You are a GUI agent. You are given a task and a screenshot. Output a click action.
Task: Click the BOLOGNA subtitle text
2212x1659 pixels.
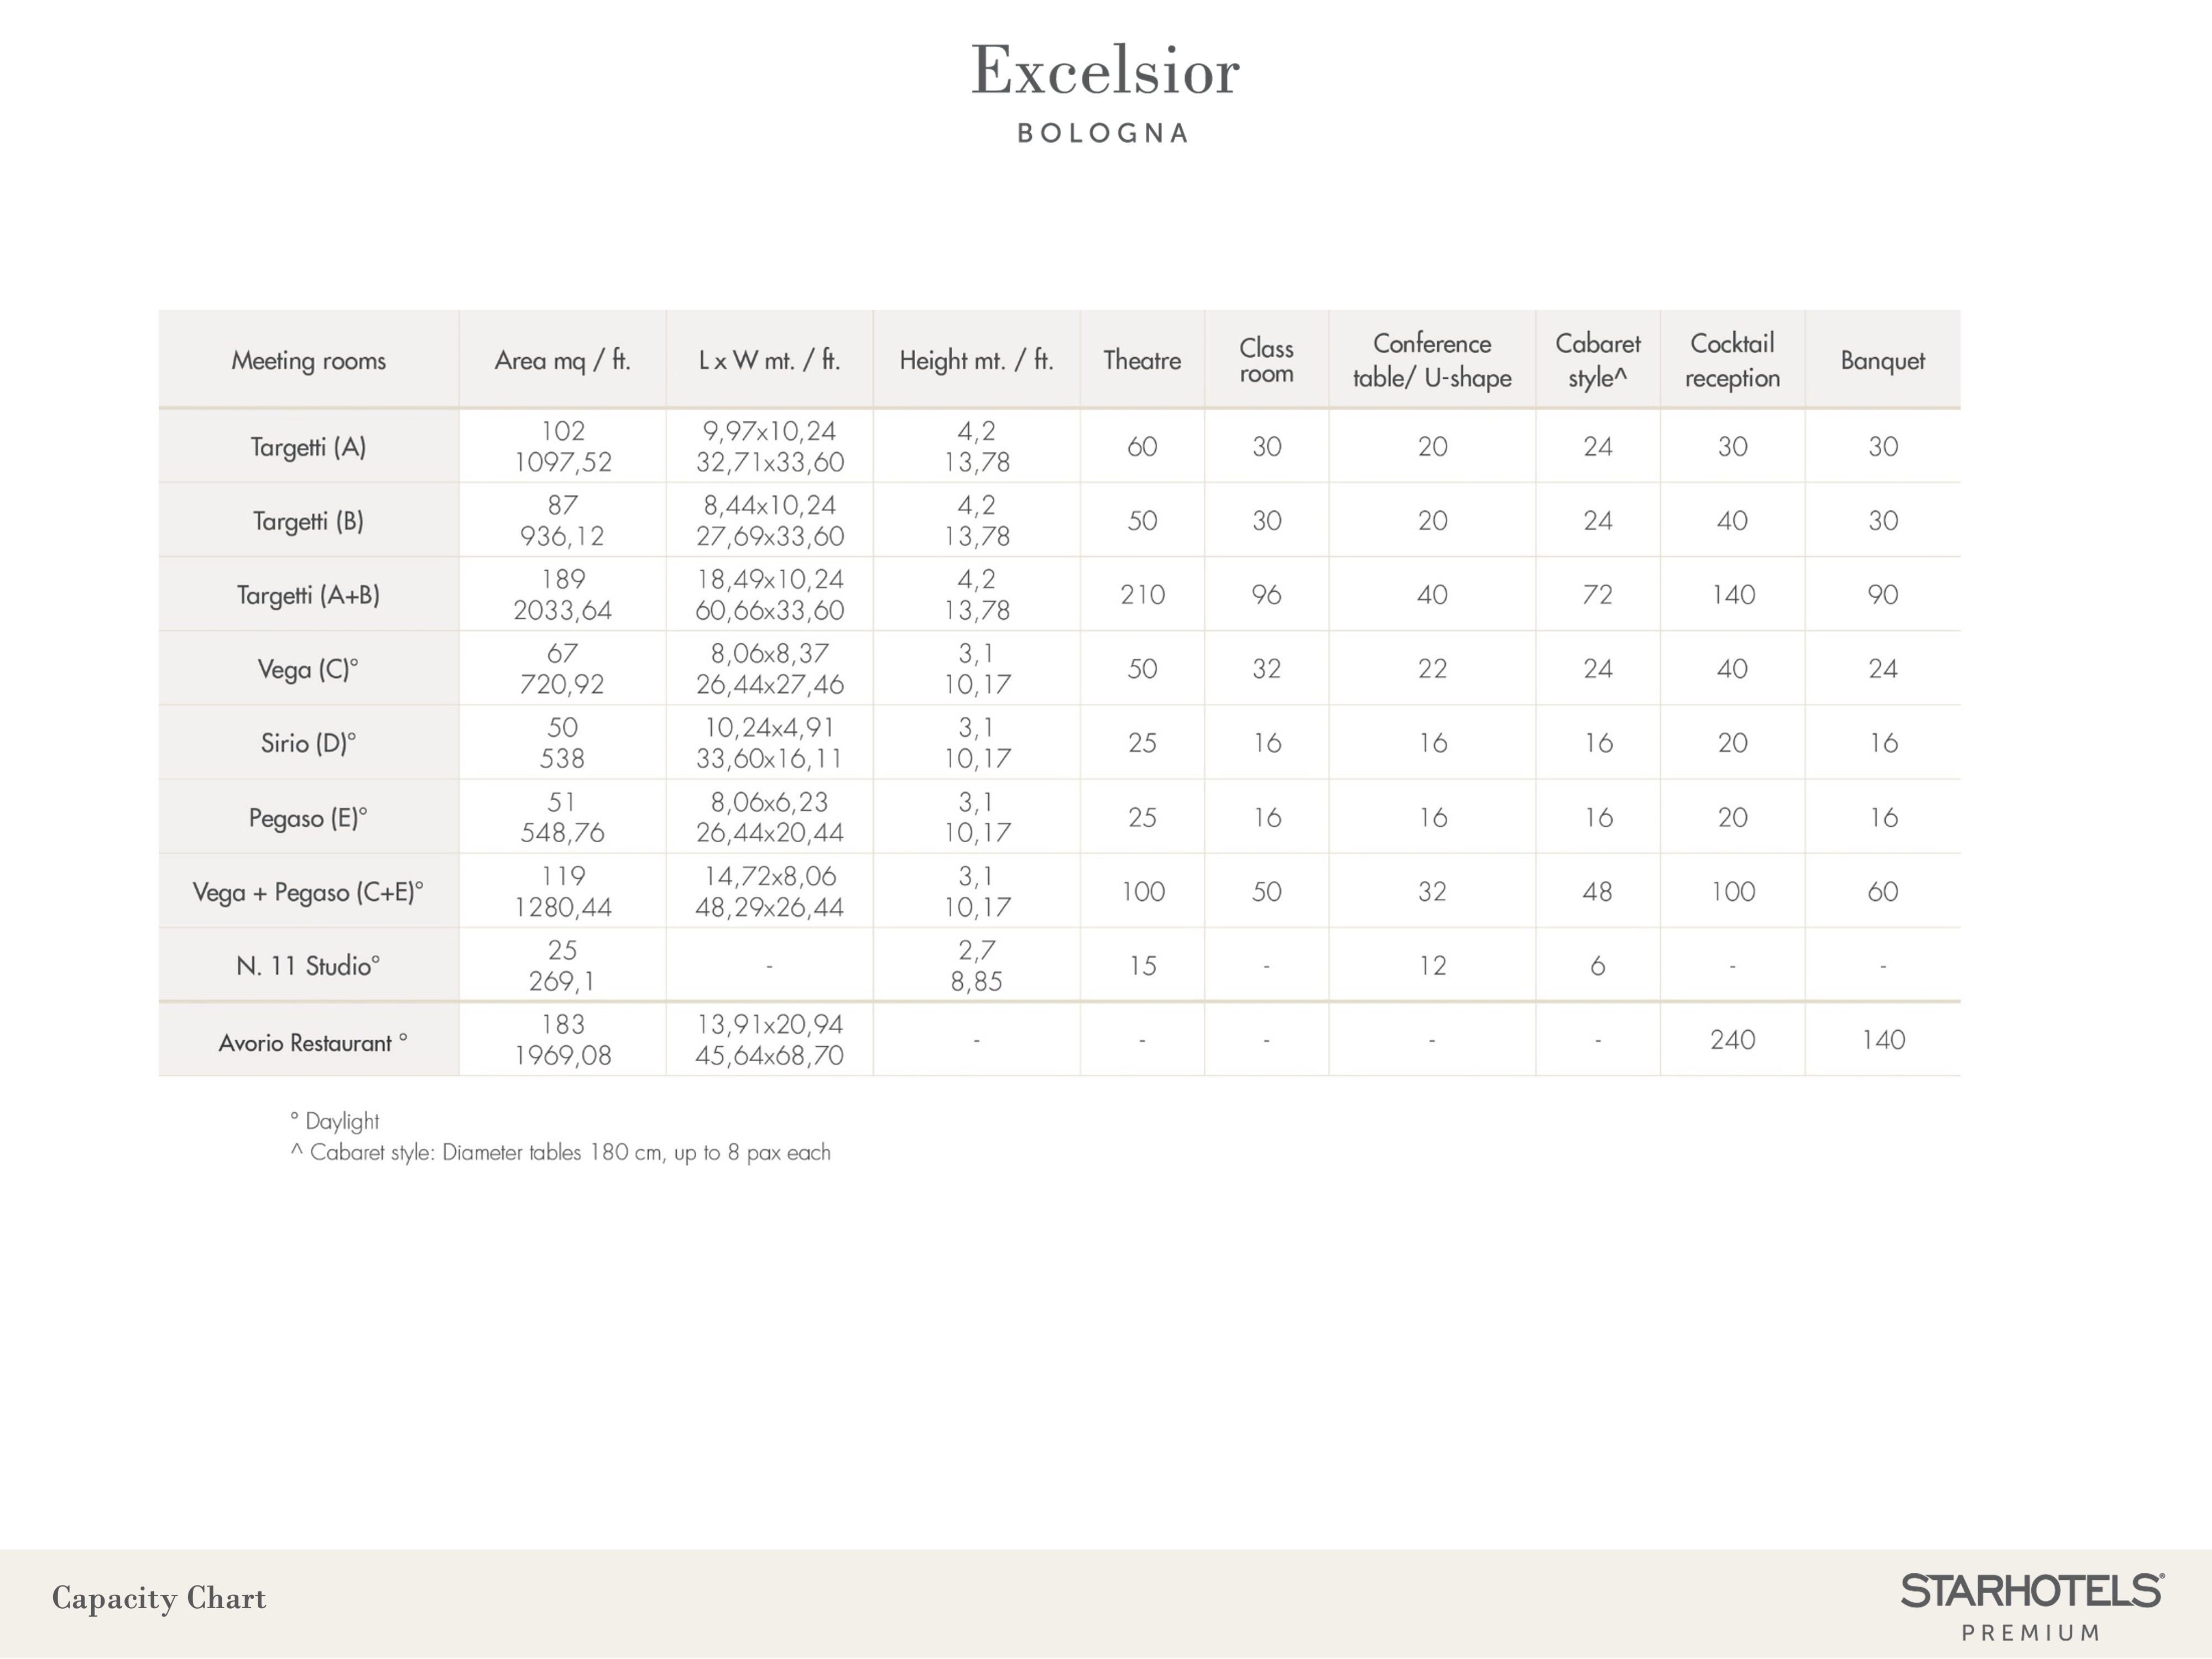pos(1104,133)
